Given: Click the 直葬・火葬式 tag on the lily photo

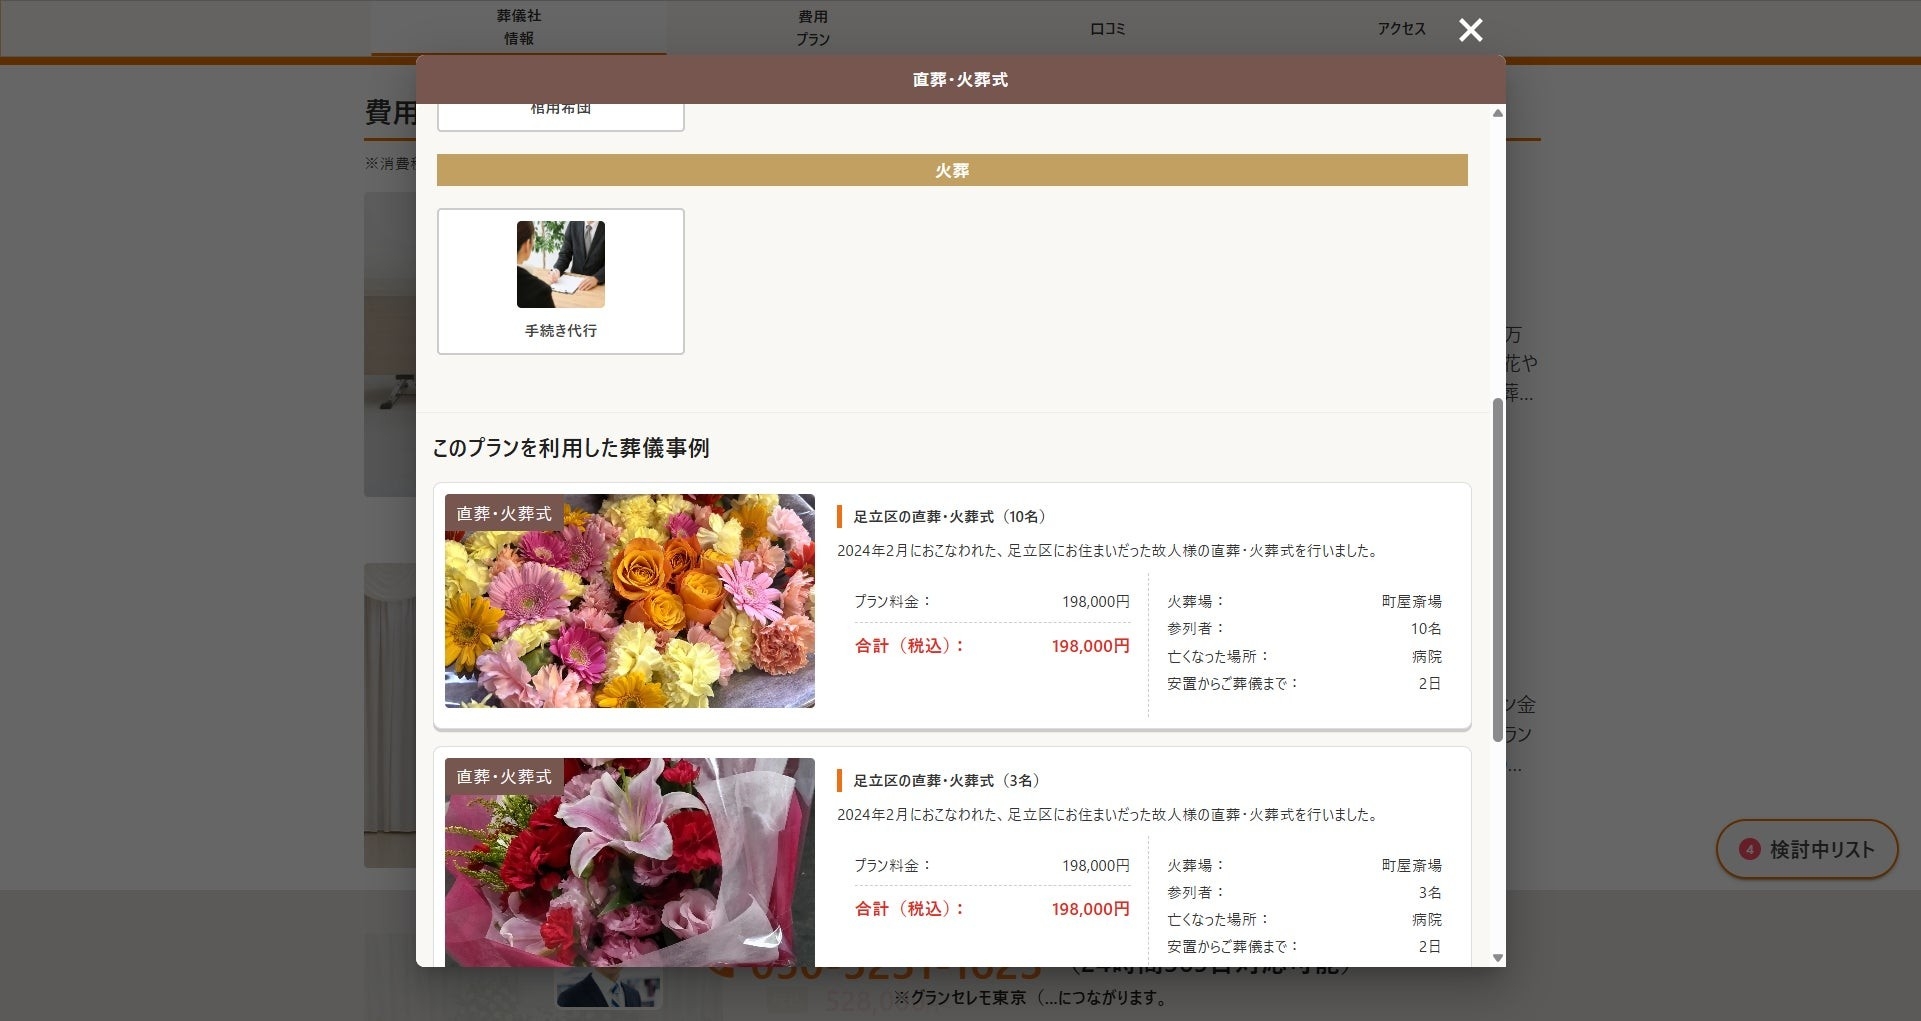Looking at the screenshot, I should 504,776.
